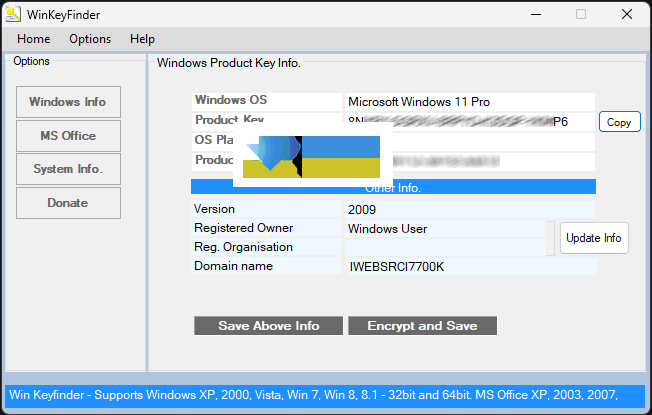Image resolution: width=652 pixels, height=415 pixels.
Task: Click the Version value 2009
Action: pyautogui.click(x=470, y=210)
